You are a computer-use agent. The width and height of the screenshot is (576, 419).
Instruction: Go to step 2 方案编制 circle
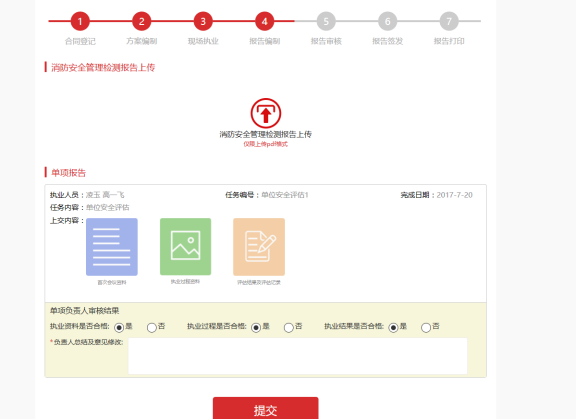click(141, 21)
